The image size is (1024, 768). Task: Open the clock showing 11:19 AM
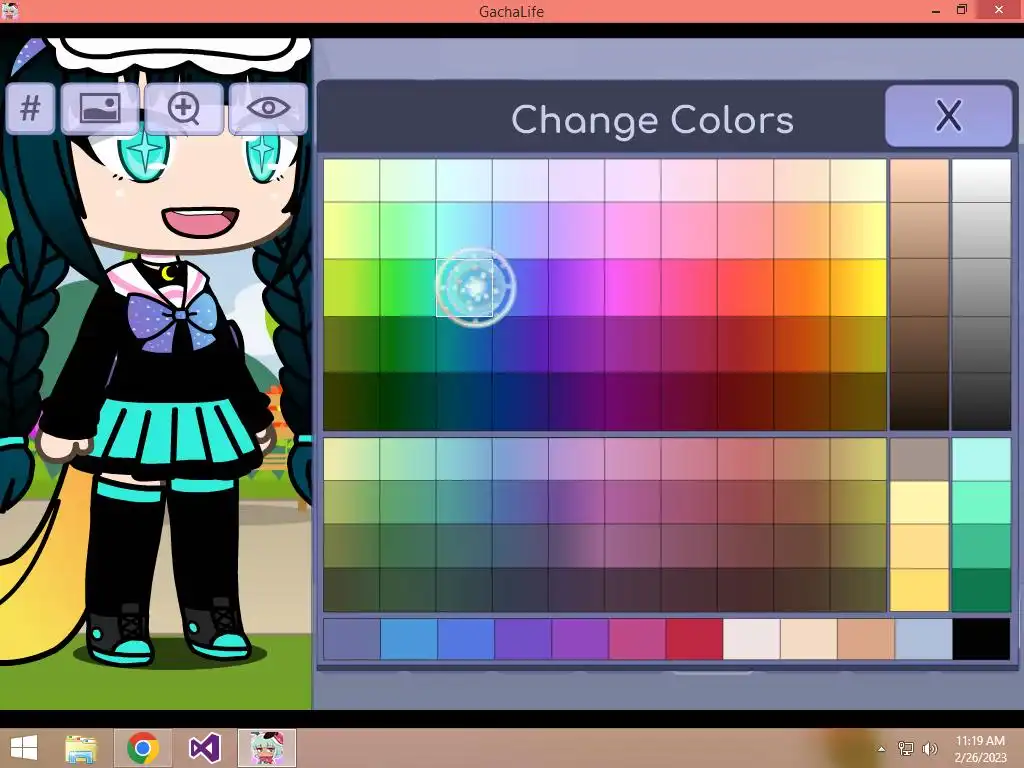point(980,748)
